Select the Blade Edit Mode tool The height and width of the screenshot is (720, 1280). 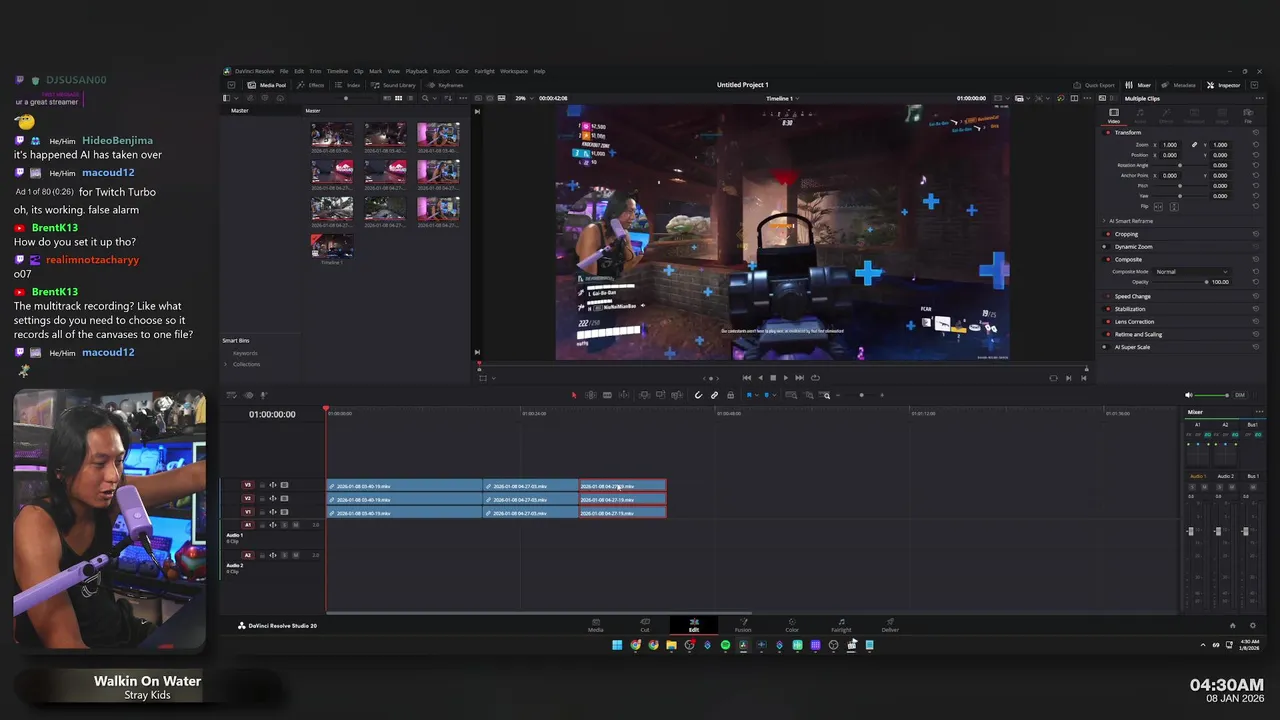tap(607, 395)
